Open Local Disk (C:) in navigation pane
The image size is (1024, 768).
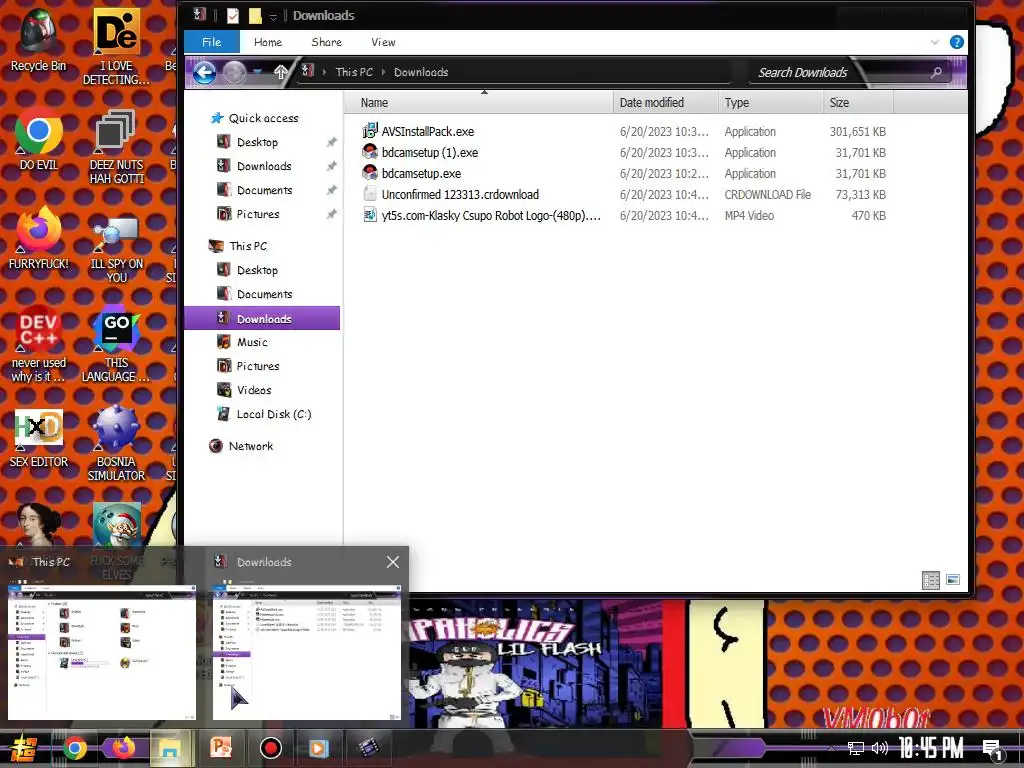pyautogui.click(x=274, y=414)
